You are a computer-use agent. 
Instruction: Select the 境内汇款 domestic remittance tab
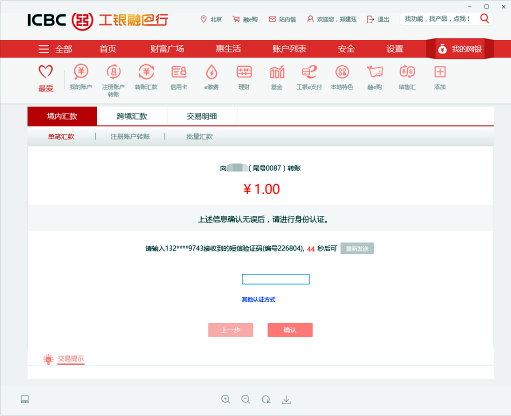[62, 116]
